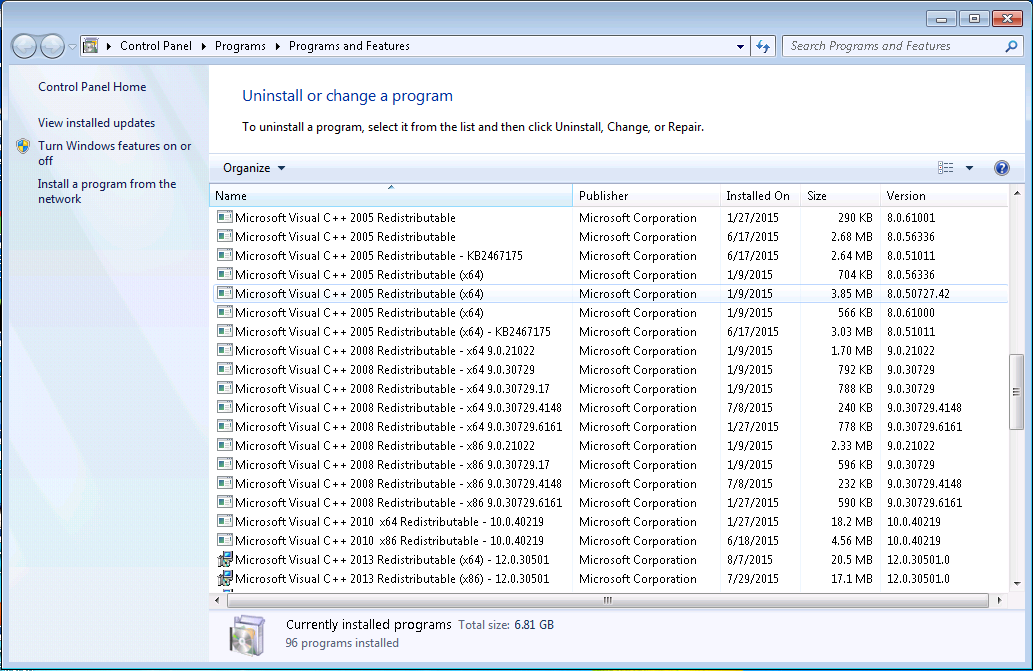
Task: Click the Control Panel icon in address bar
Action: coord(91,46)
